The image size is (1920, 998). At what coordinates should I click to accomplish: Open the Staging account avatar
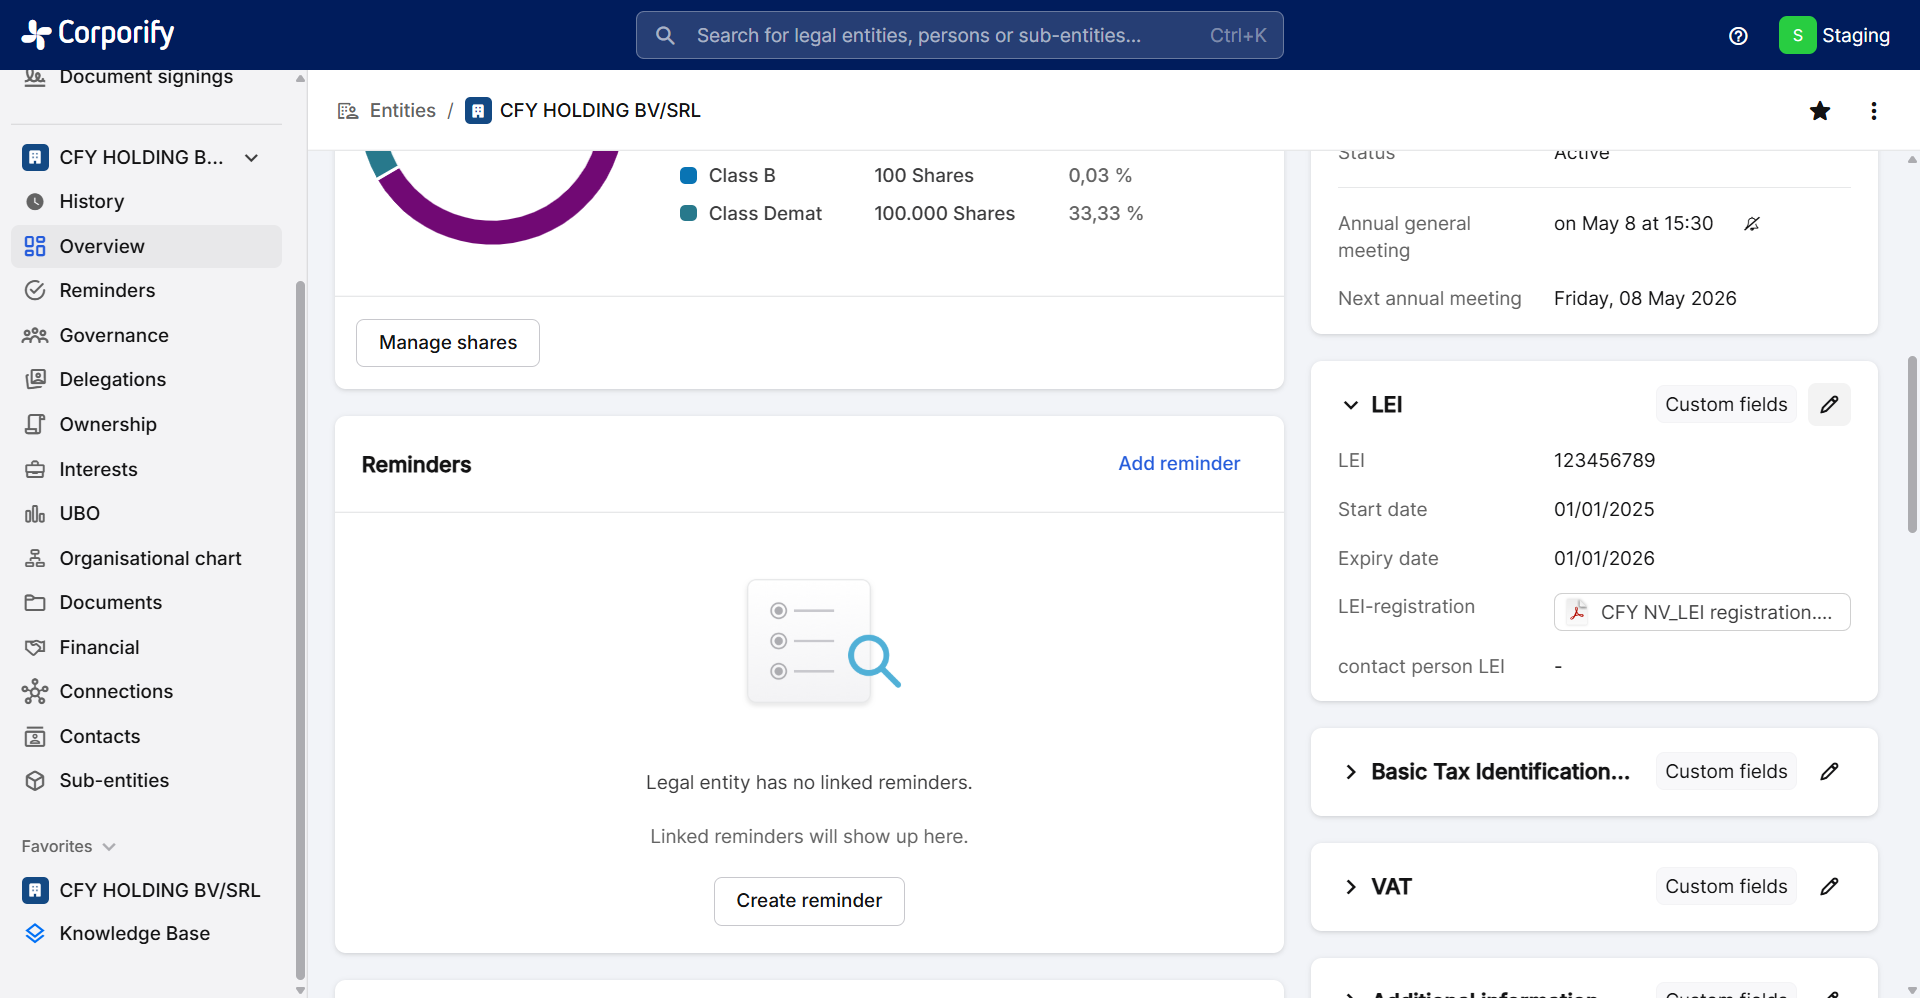(1797, 35)
